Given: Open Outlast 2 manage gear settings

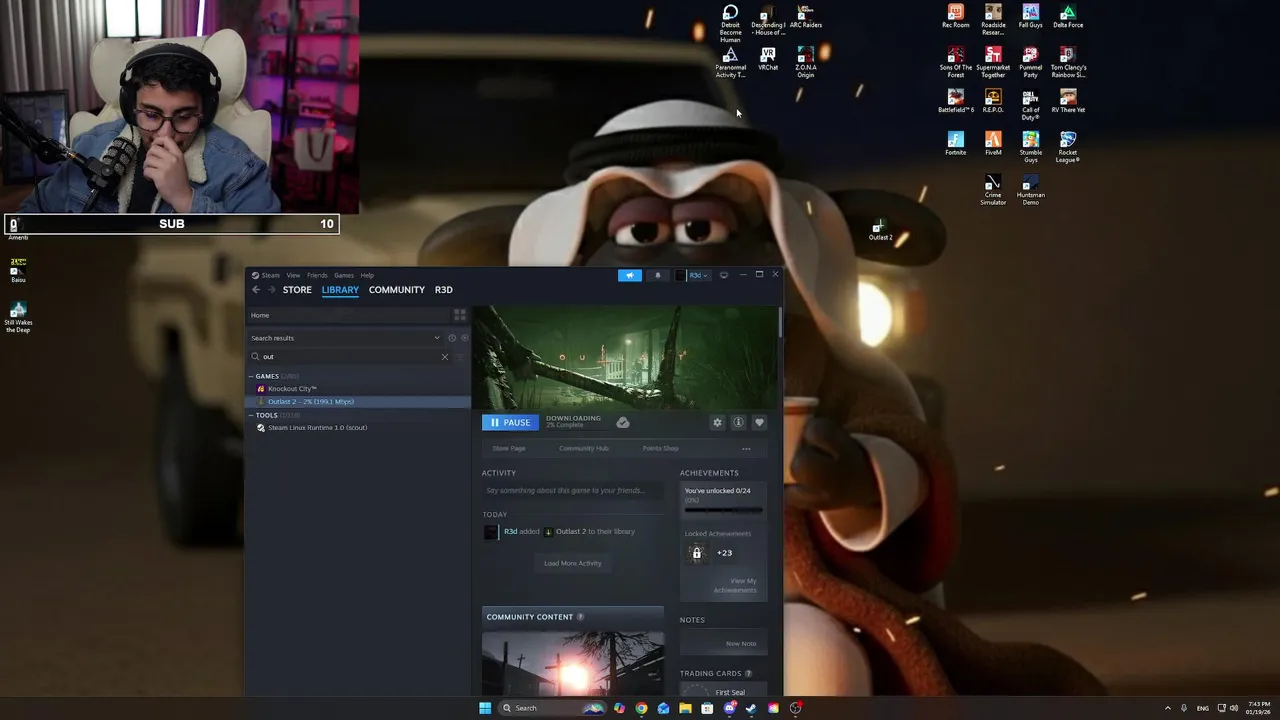Looking at the screenshot, I should 717,423.
